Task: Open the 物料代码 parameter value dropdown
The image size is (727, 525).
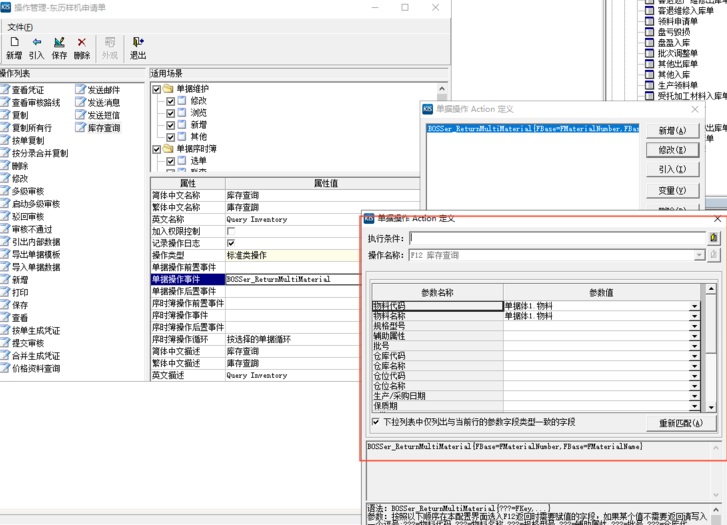Action: point(694,306)
